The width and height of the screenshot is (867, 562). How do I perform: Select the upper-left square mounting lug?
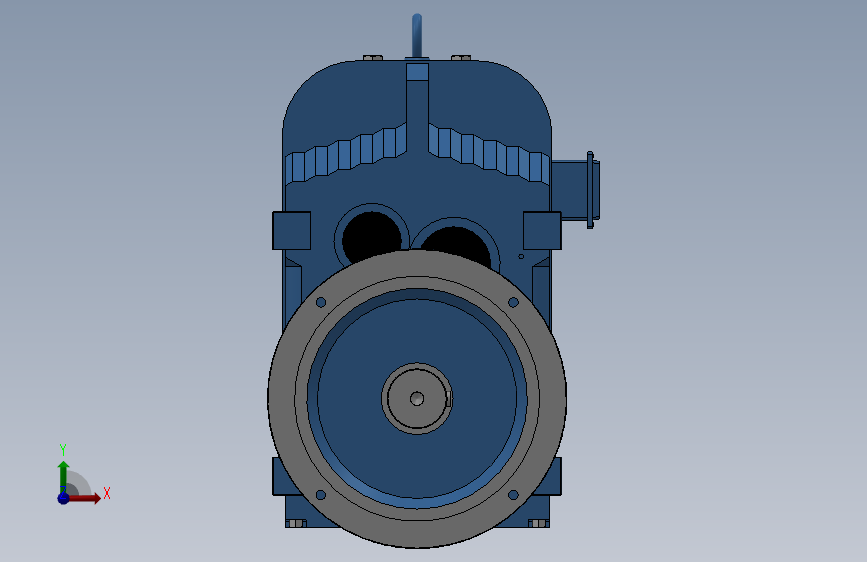pos(291,230)
